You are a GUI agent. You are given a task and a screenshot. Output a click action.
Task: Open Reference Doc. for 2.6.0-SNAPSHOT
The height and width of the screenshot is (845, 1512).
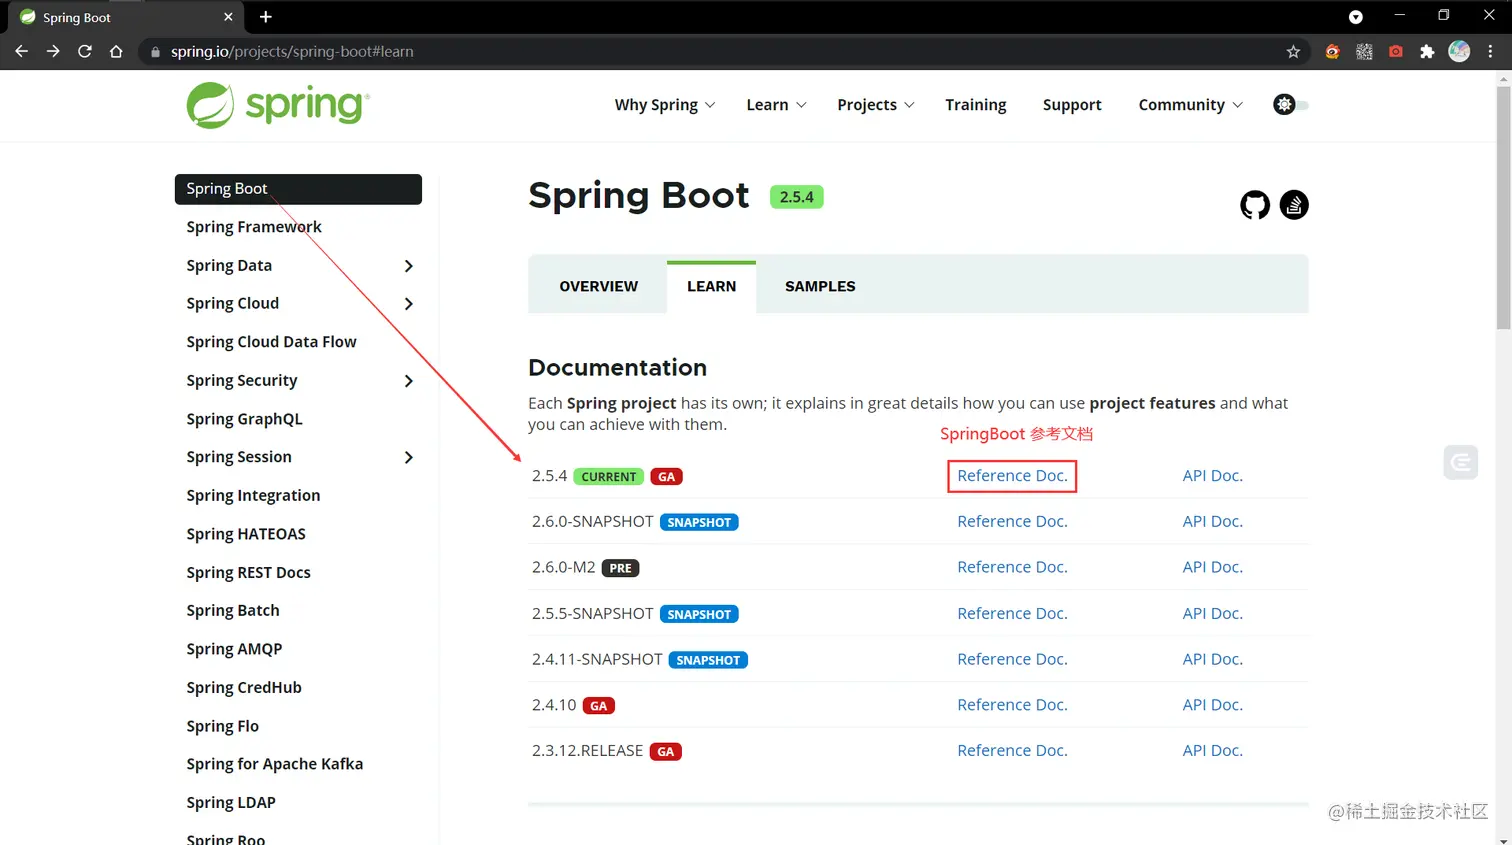[x=1012, y=522]
